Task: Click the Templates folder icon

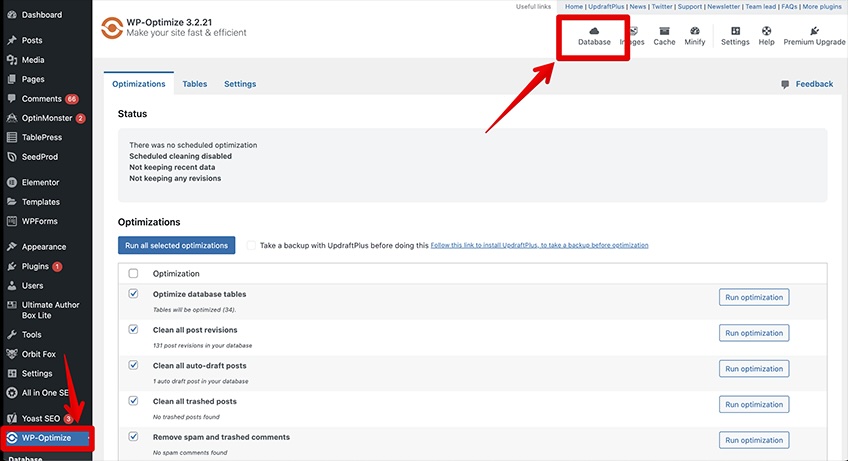Action: 12,202
